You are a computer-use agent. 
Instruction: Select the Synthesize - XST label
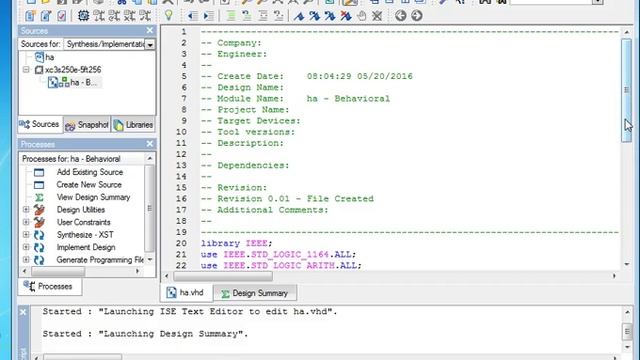85,235
